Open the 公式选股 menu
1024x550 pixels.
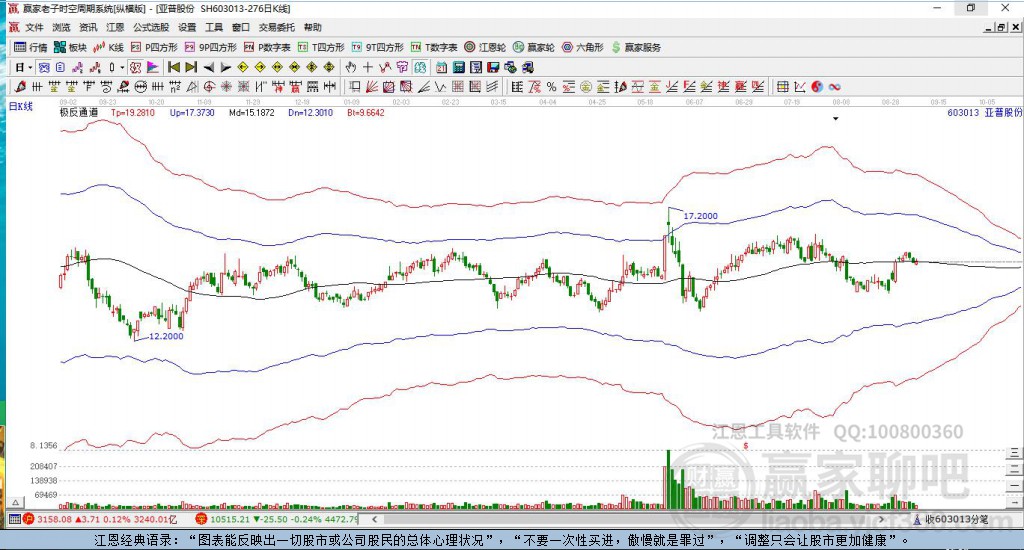point(151,27)
